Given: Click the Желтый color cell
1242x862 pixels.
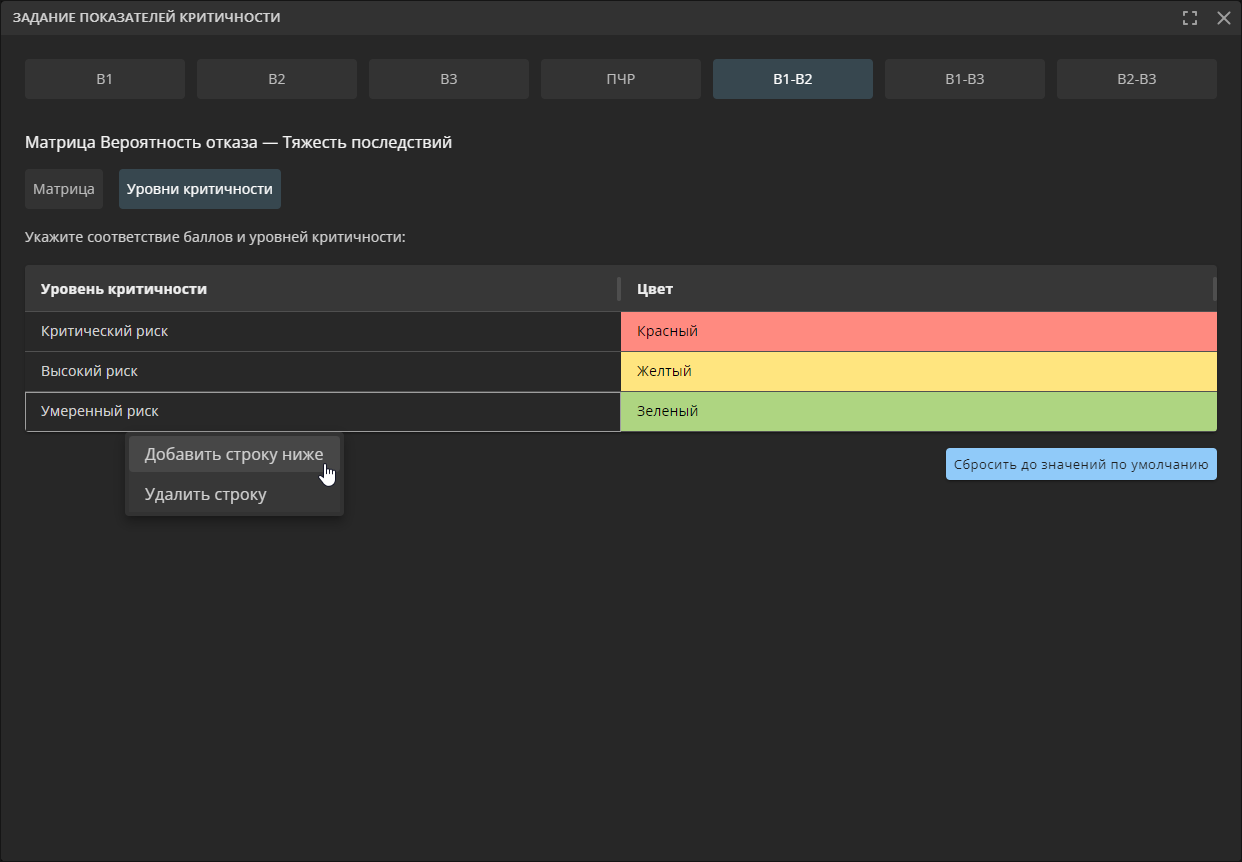Looking at the screenshot, I should (x=919, y=371).
